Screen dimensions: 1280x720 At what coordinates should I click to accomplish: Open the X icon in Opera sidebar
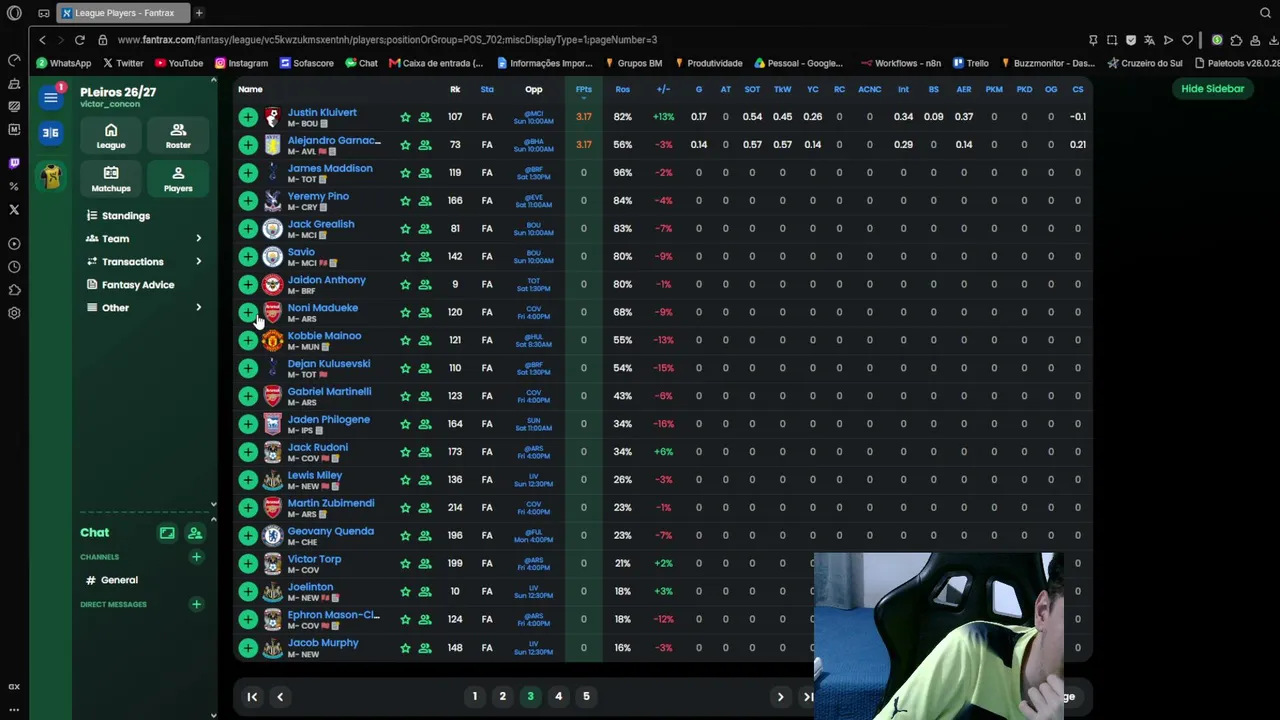[14, 210]
